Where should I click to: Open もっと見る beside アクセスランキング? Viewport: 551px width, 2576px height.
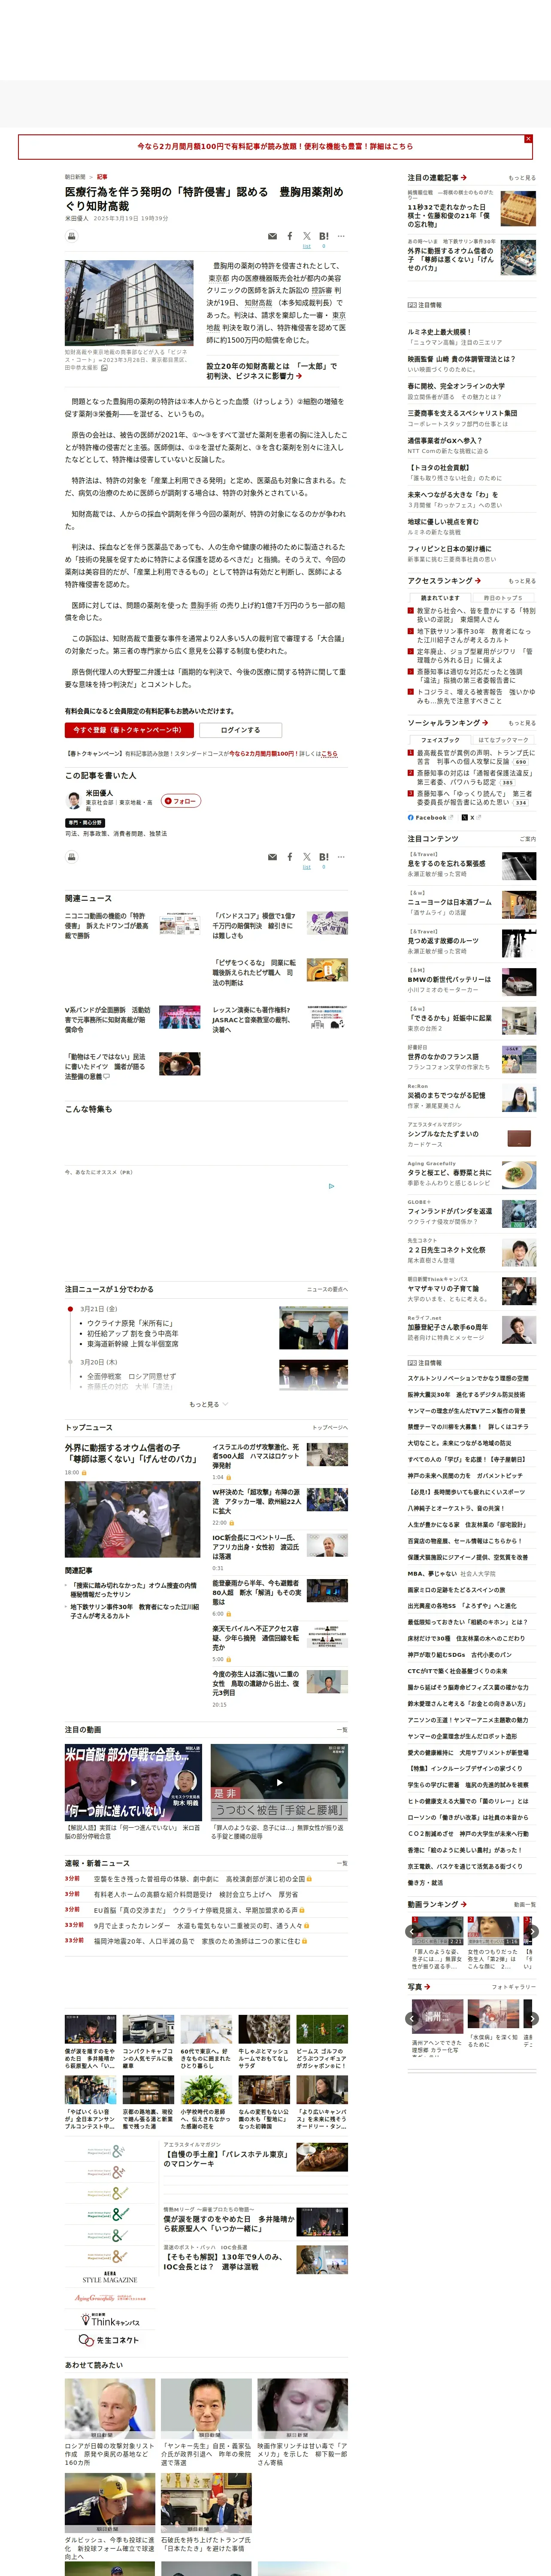522,581
